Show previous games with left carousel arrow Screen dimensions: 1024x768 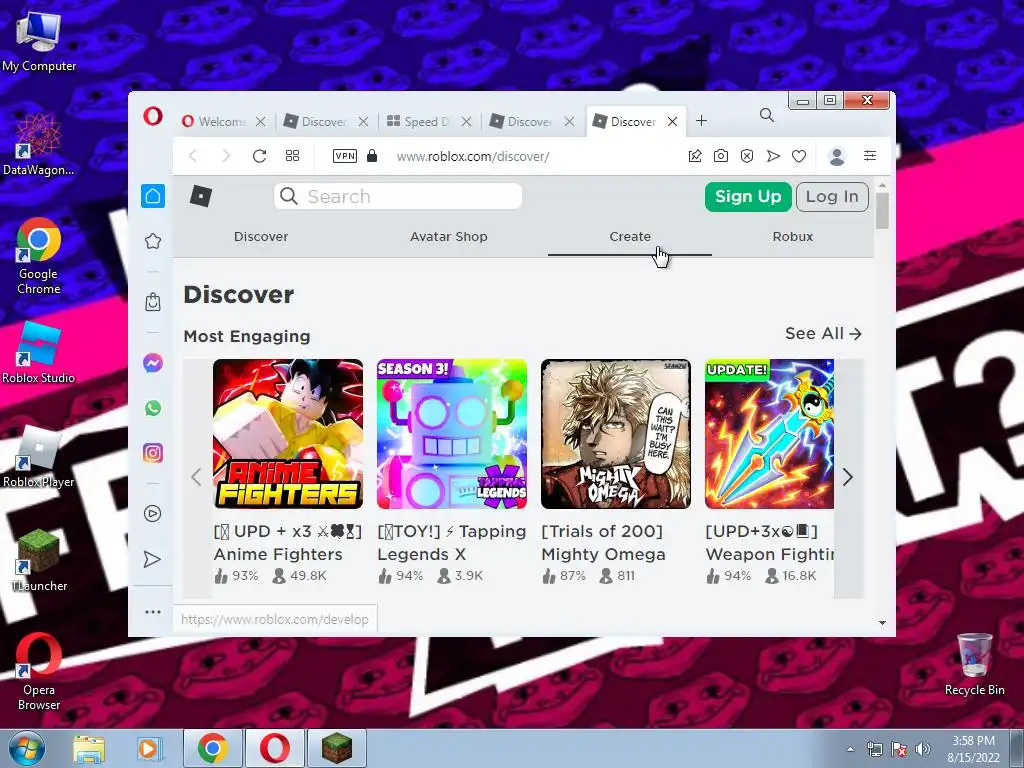coord(197,477)
